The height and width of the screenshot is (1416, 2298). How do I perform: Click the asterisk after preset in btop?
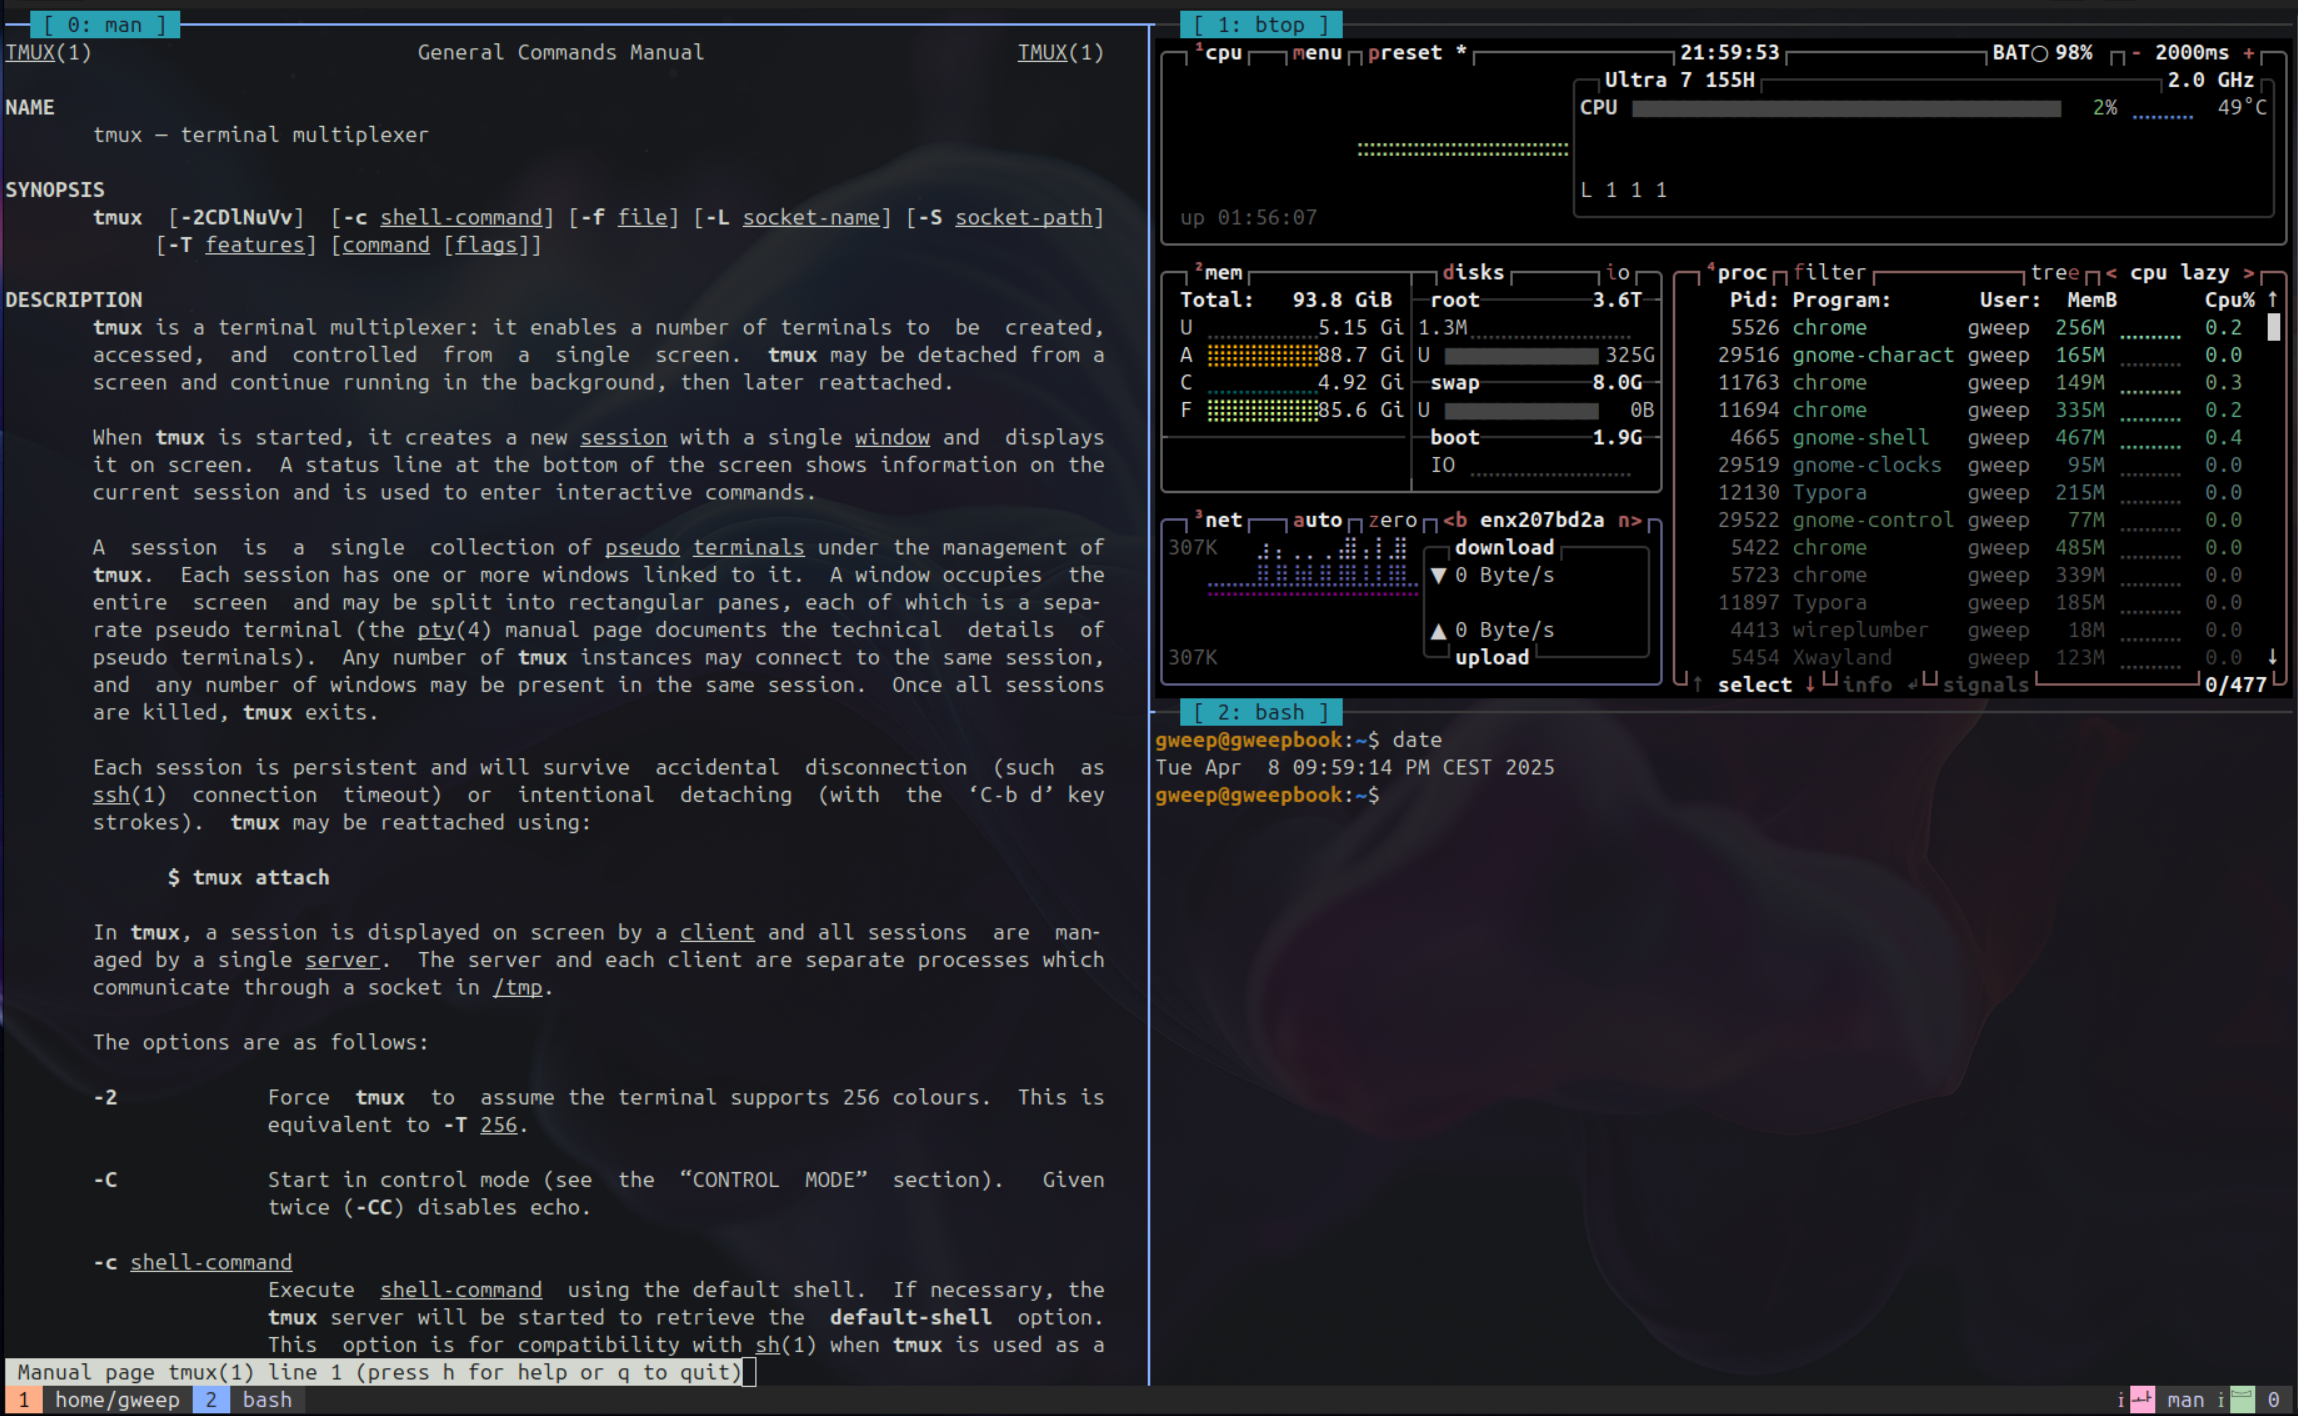[1461, 50]
